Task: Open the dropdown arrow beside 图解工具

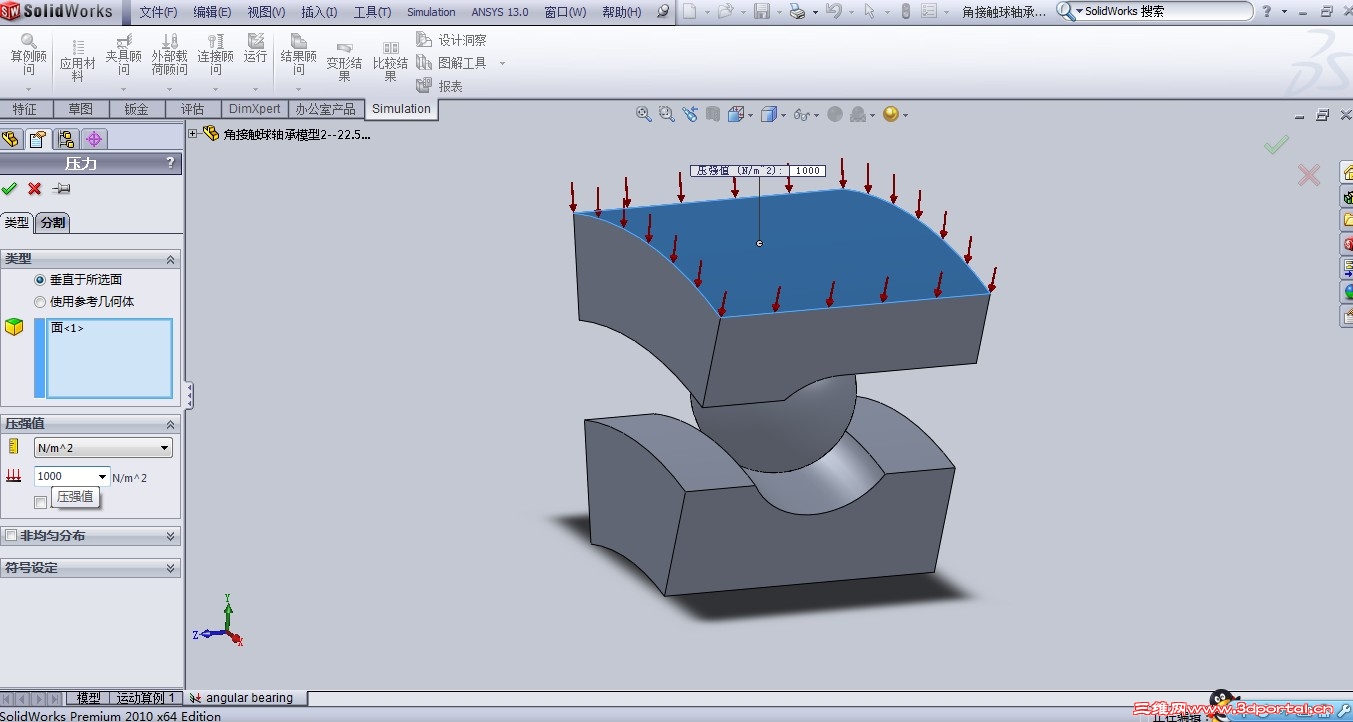Action: [502, 63]
